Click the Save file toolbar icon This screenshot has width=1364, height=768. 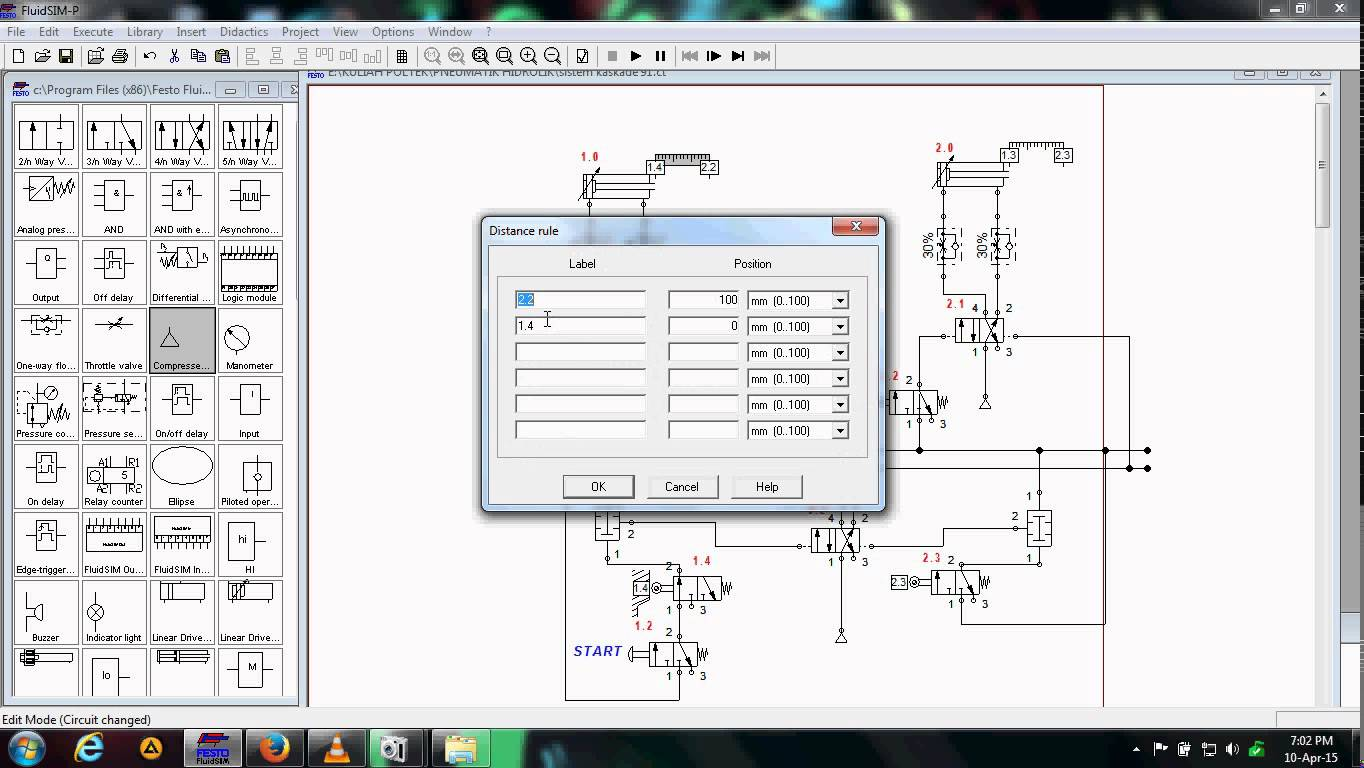coord(66,56)
